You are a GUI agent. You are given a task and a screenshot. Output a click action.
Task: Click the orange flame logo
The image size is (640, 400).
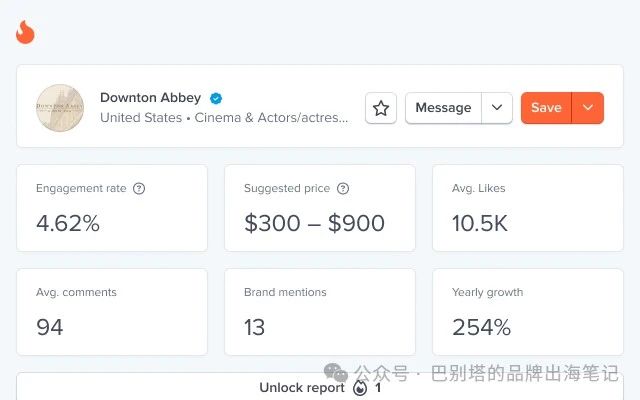coord(25,32)
